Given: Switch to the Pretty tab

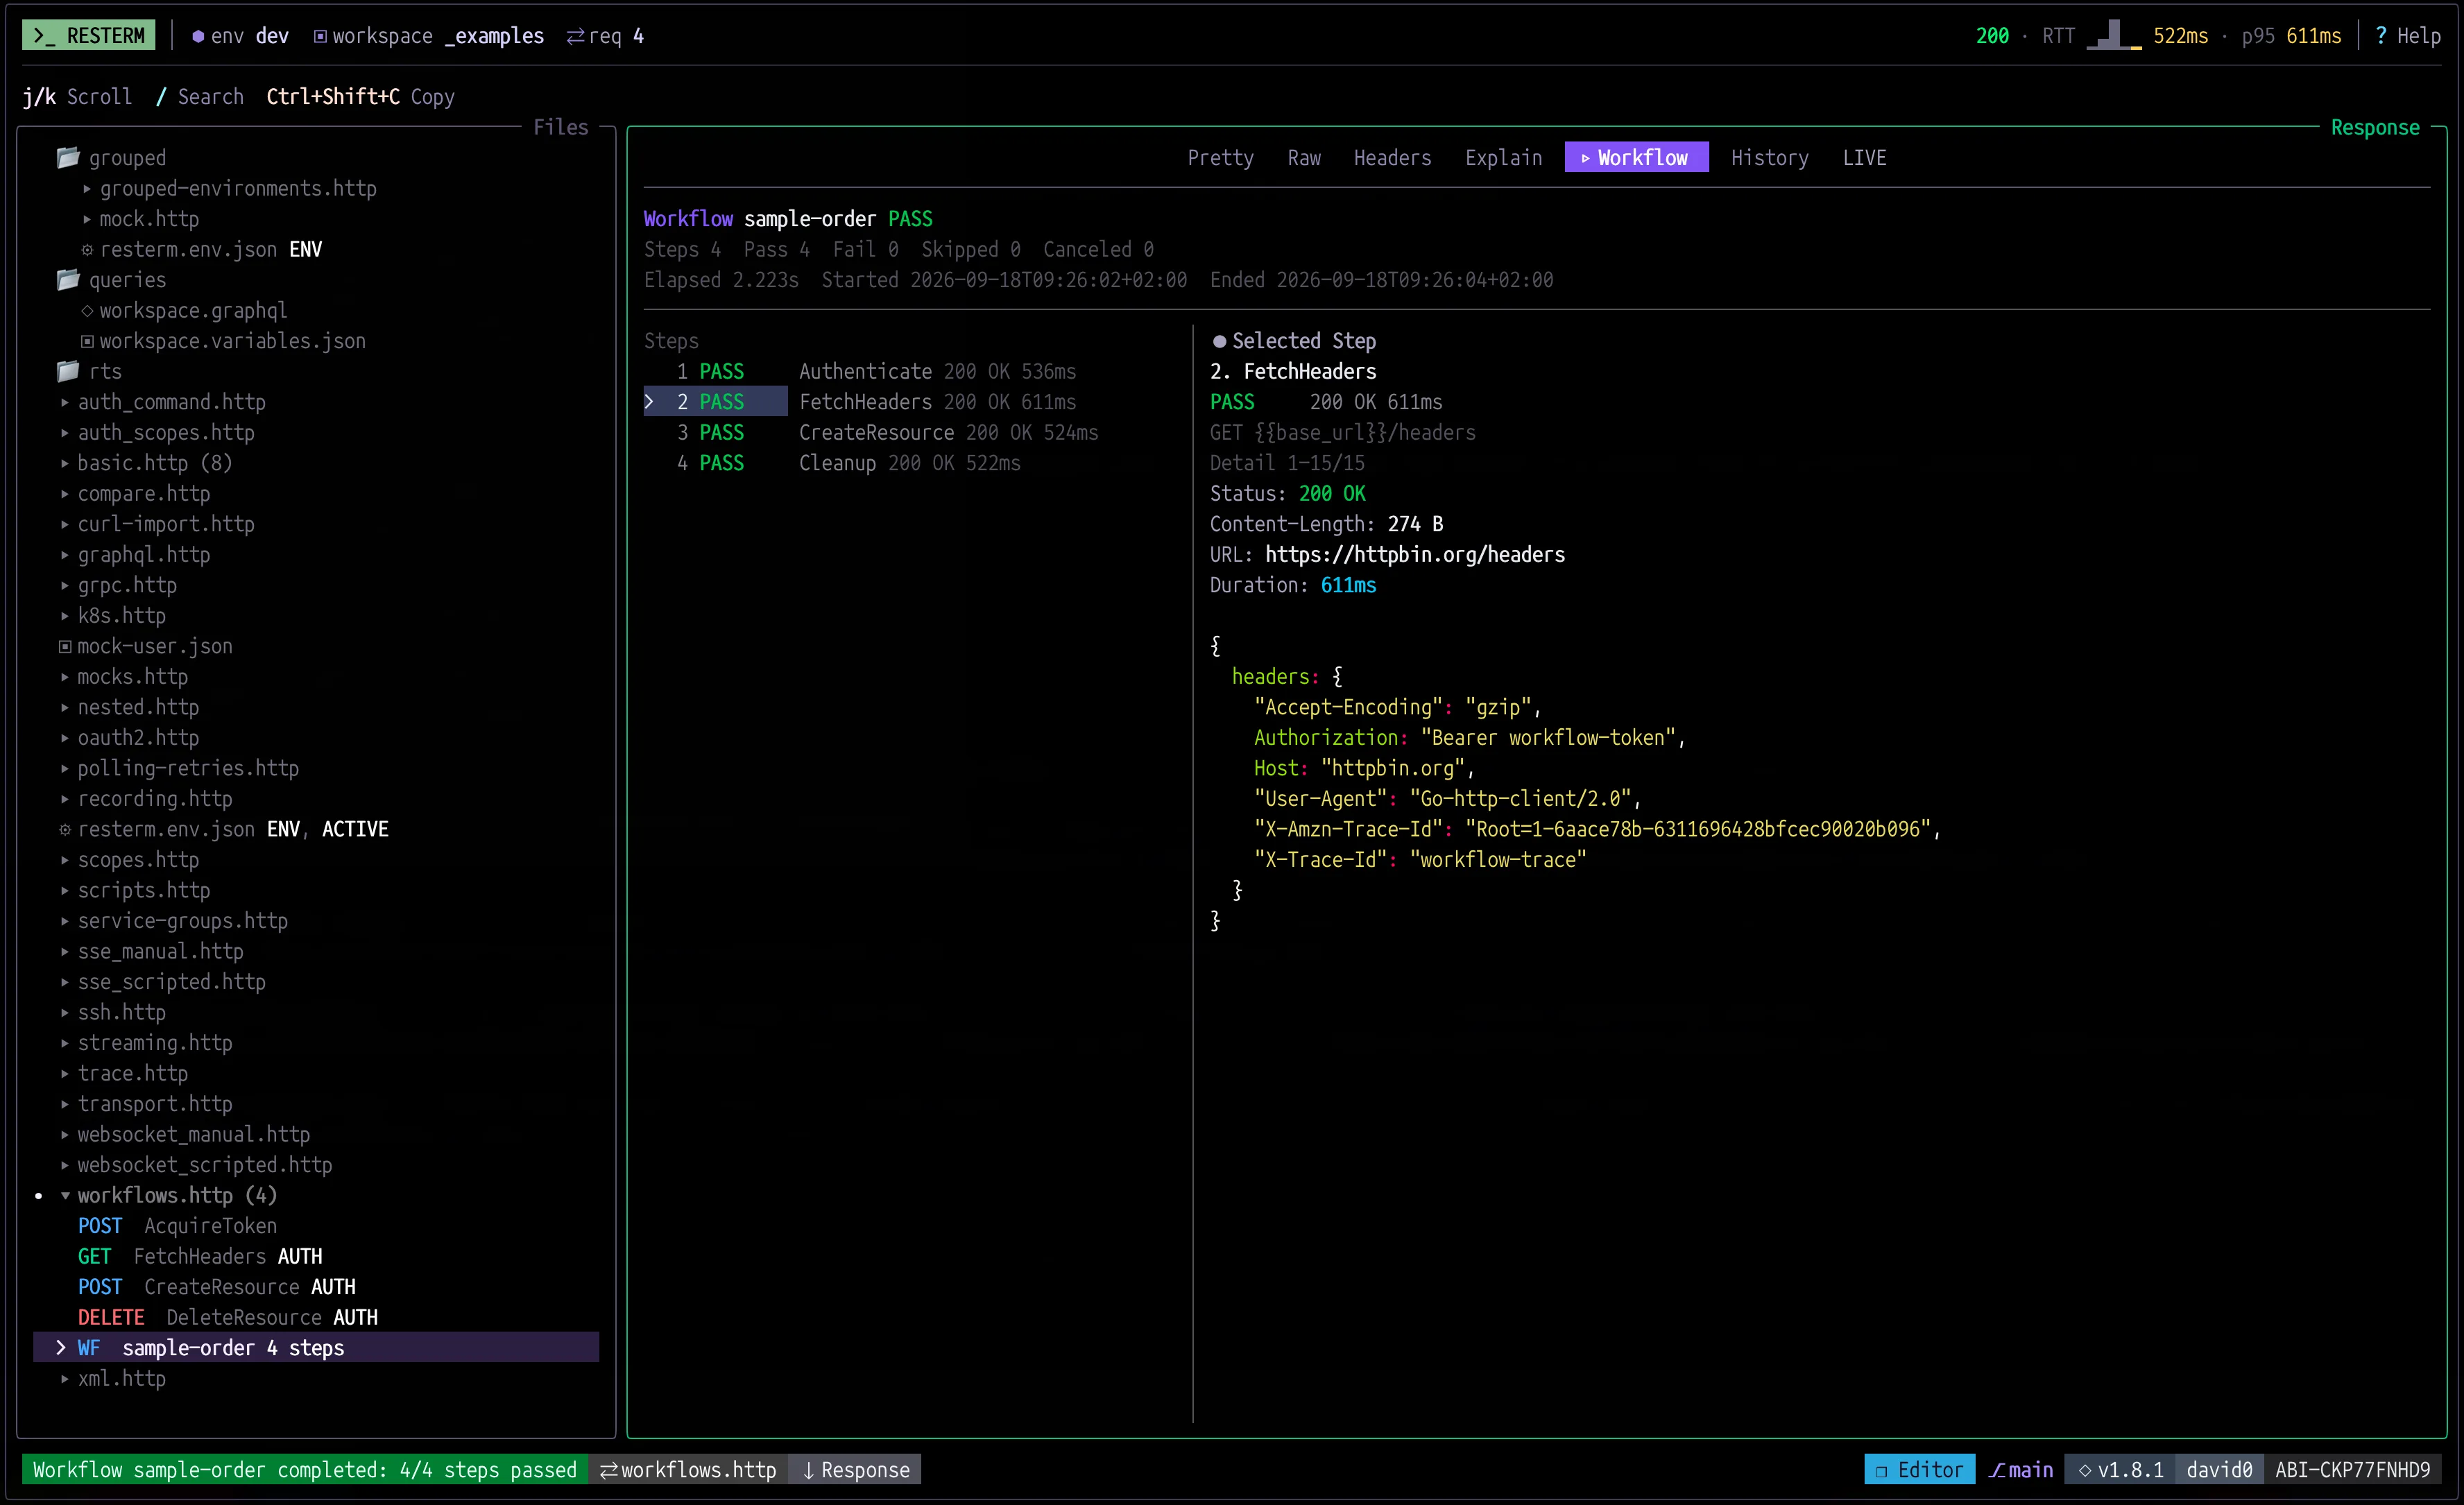Looking at the screenshot, I should tap(1220, 157).
